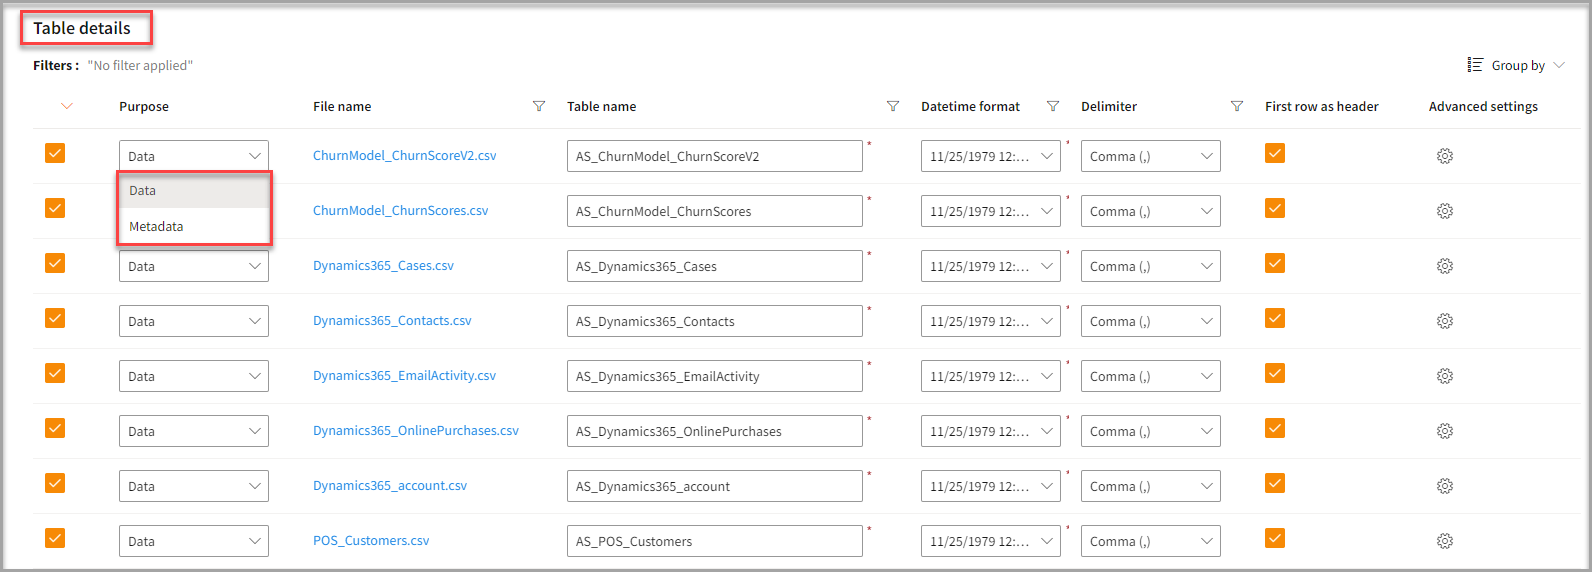This screenshot has width=1592, height=572.
Task: Filter the Table name column
Action: pyautogui.click(x=893, y=106)
